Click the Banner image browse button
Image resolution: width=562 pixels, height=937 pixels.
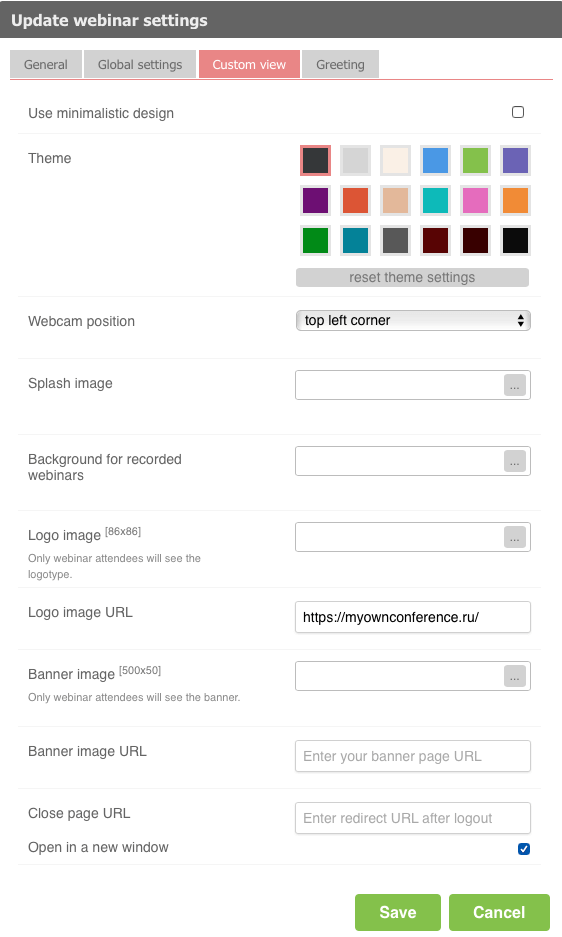(514, 676)
